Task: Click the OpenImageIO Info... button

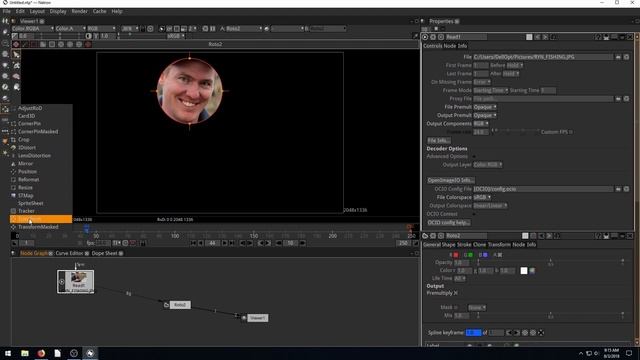Action: click(451, 180)
